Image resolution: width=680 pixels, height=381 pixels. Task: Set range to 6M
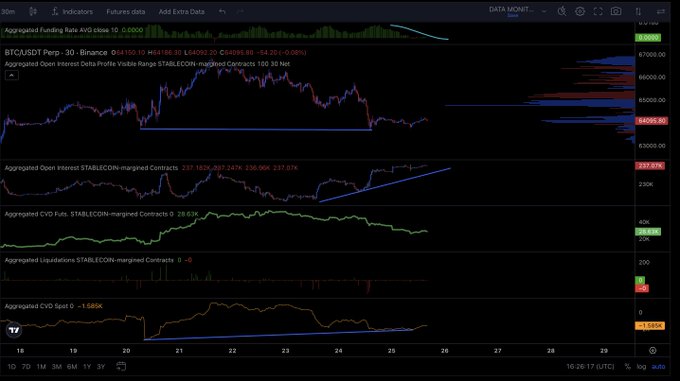click(x=72, y=367)
